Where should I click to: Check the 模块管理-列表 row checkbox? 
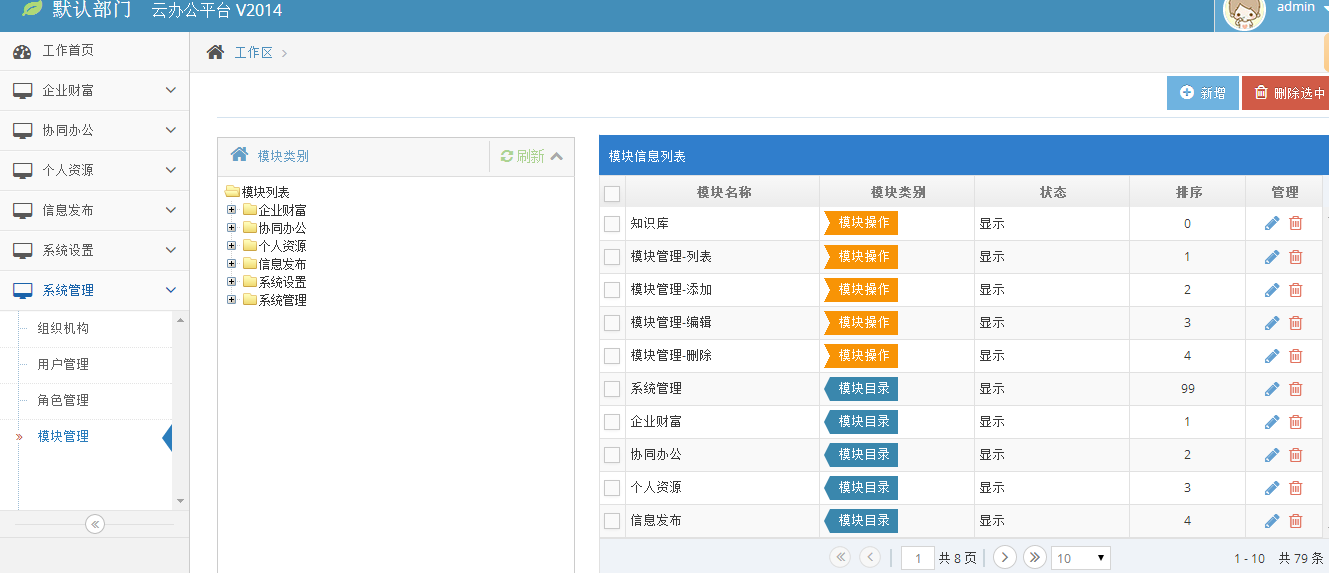[x=612, y=257]
